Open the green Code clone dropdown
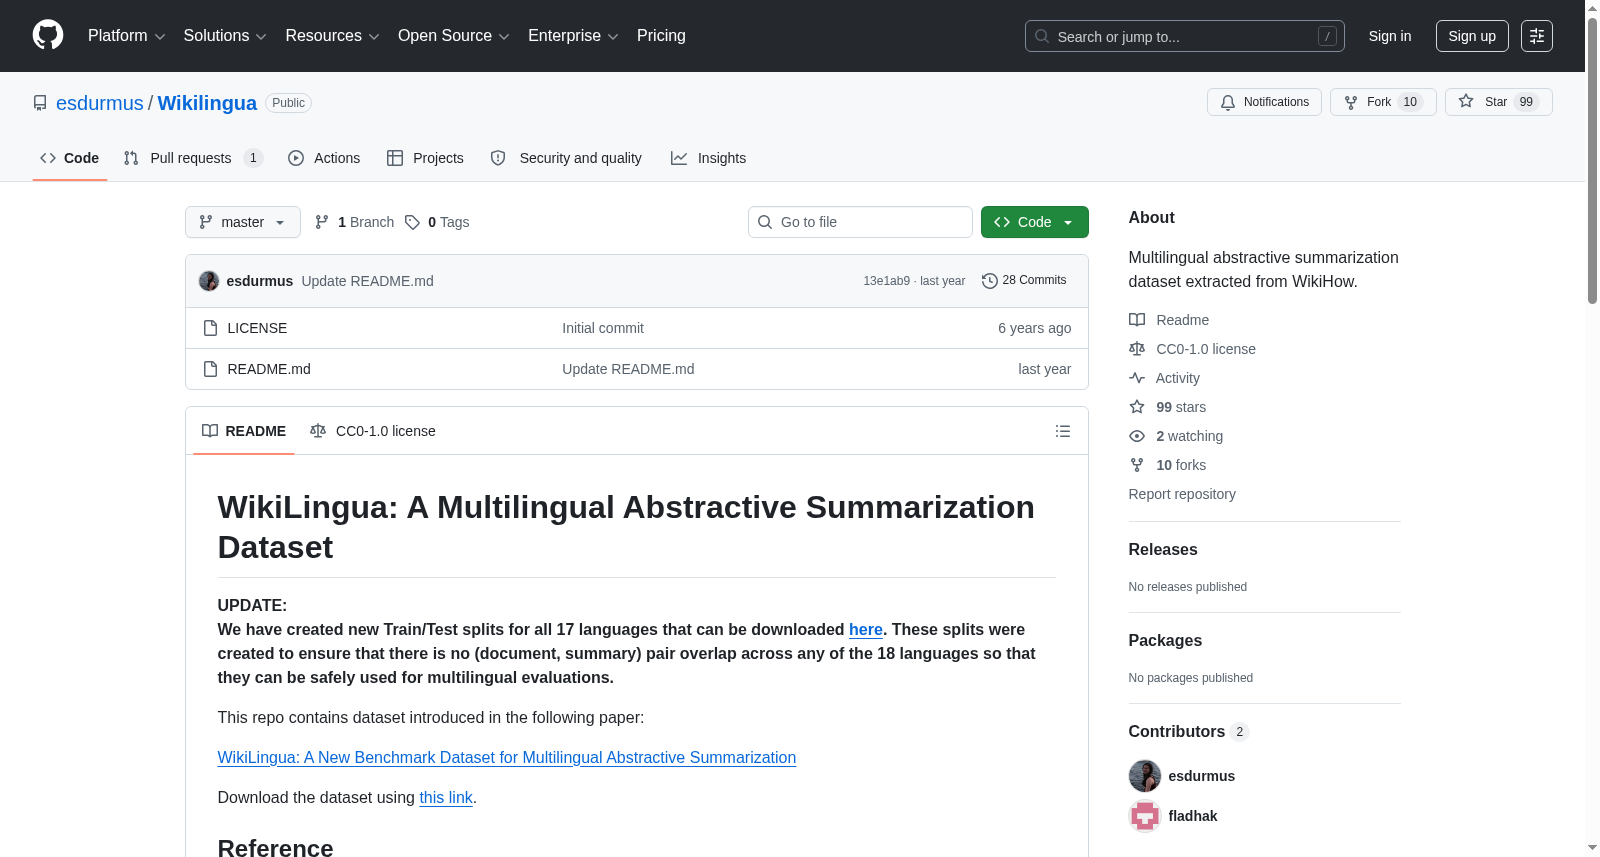 tap(1035, 222)
